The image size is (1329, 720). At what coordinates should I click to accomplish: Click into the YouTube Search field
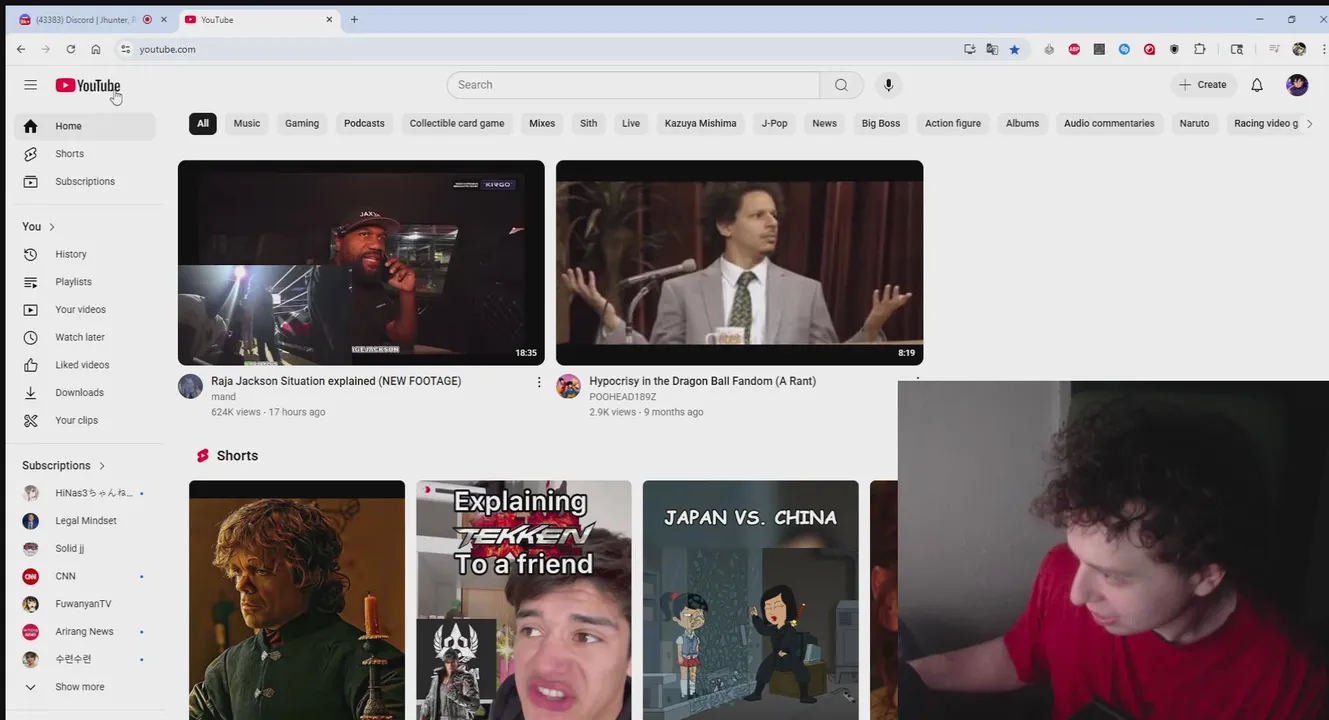(634, 85)
